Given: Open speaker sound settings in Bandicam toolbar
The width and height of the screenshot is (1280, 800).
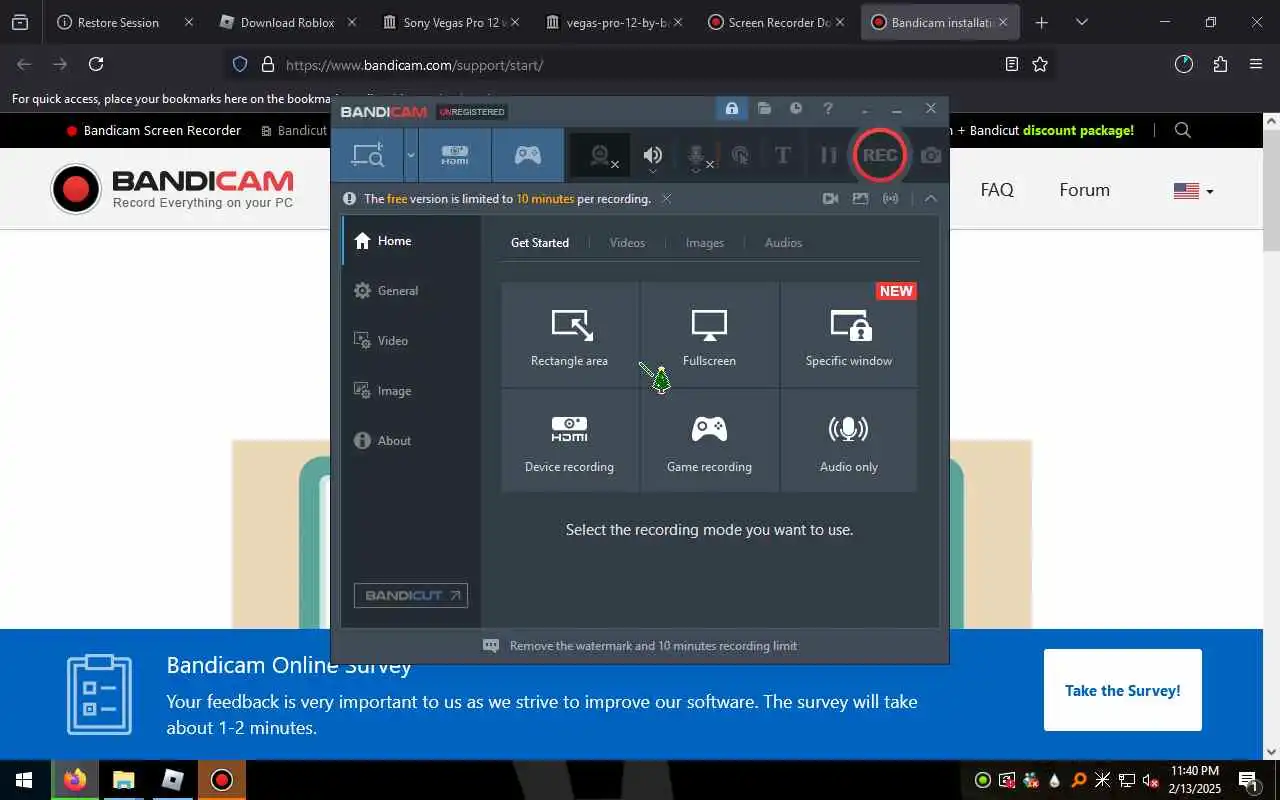Looking at the screenshot, I should click(x=653, y=155).
